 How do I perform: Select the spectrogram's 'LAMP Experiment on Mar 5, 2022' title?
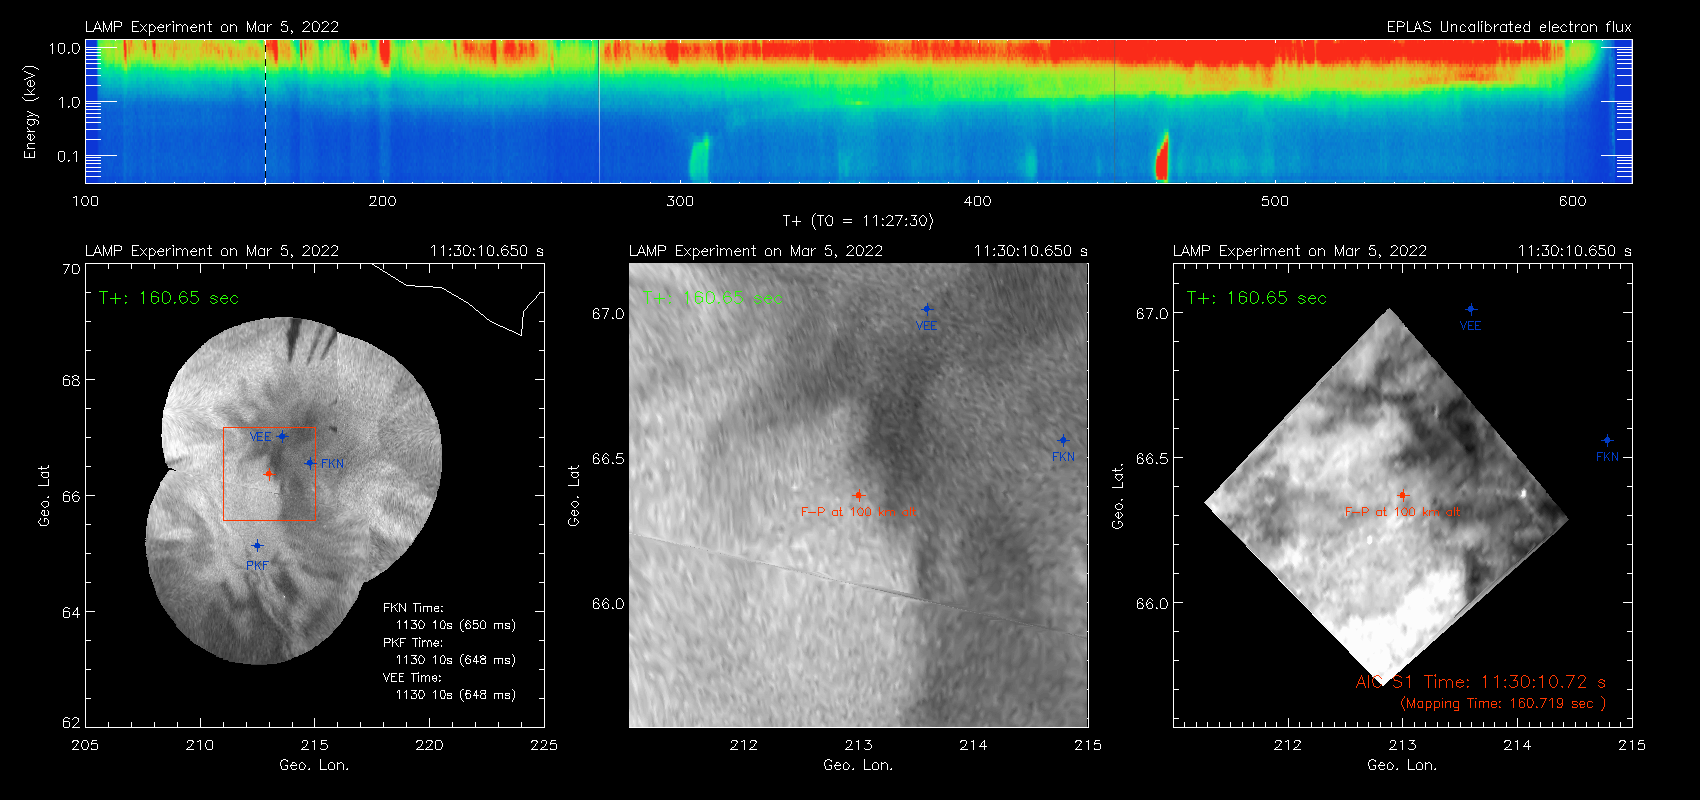coord(212,27)
